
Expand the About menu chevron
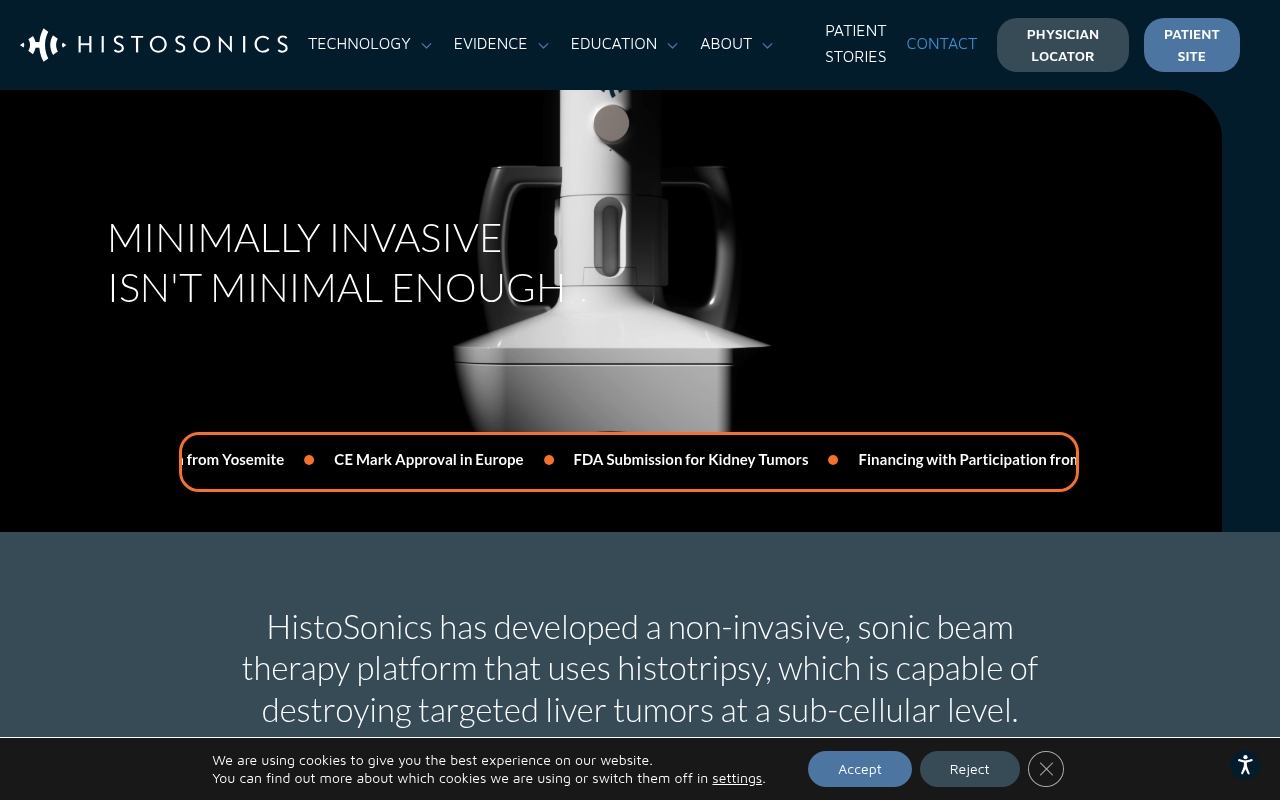(x=767, y=45)
